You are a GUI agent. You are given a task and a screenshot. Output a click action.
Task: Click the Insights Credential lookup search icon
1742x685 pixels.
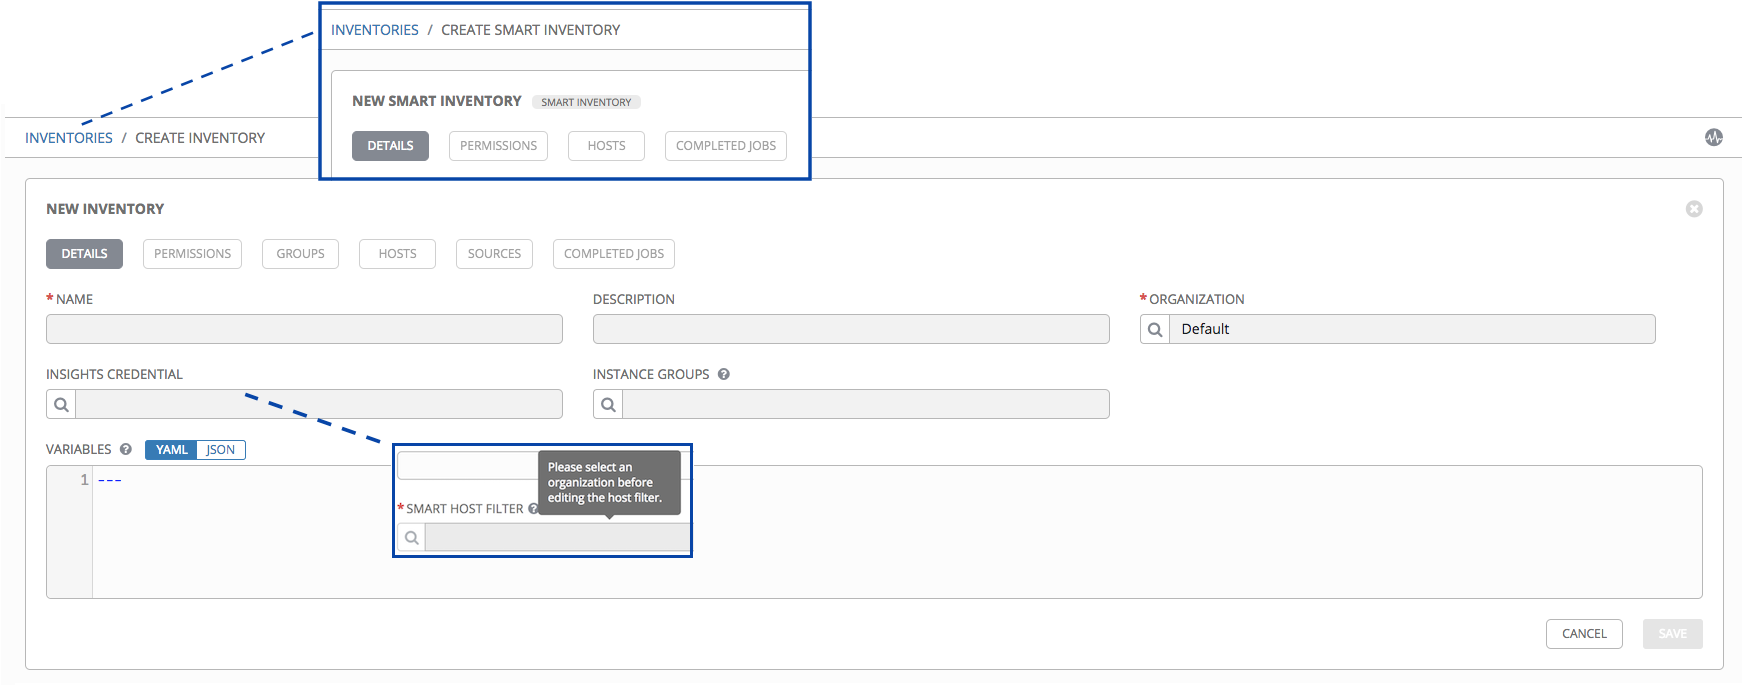[x=61, y=404]
